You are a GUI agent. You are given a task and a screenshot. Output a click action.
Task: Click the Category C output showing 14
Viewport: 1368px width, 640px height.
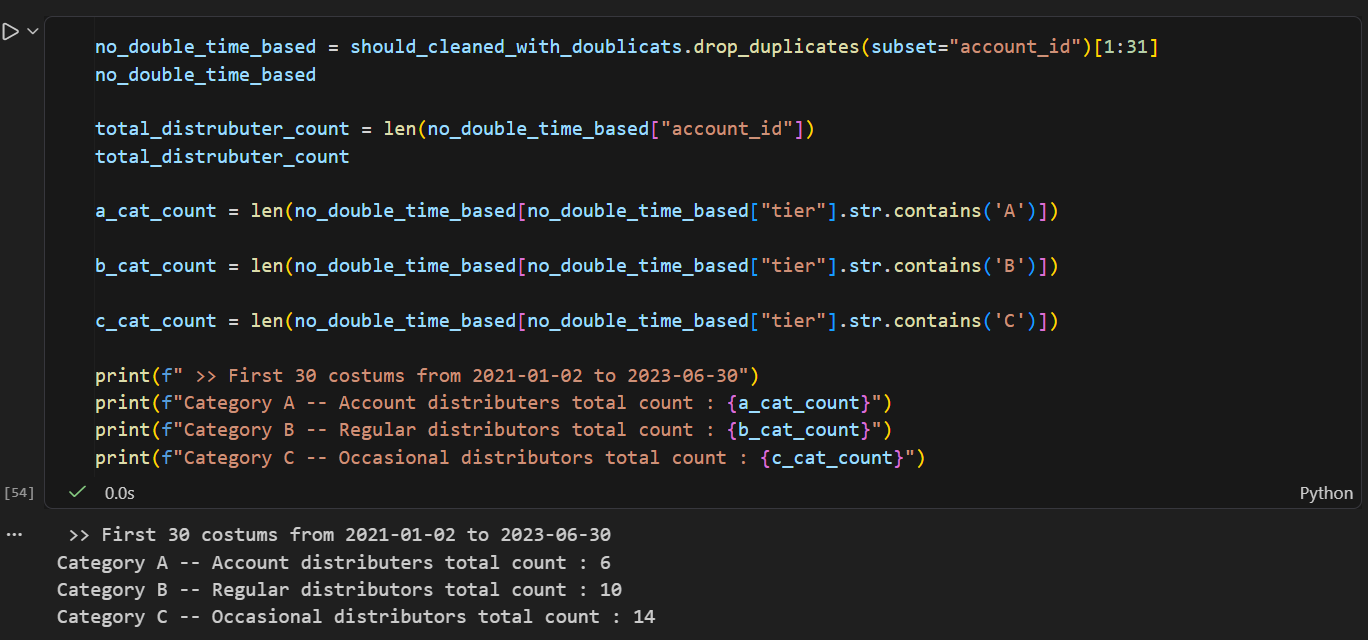356,617
